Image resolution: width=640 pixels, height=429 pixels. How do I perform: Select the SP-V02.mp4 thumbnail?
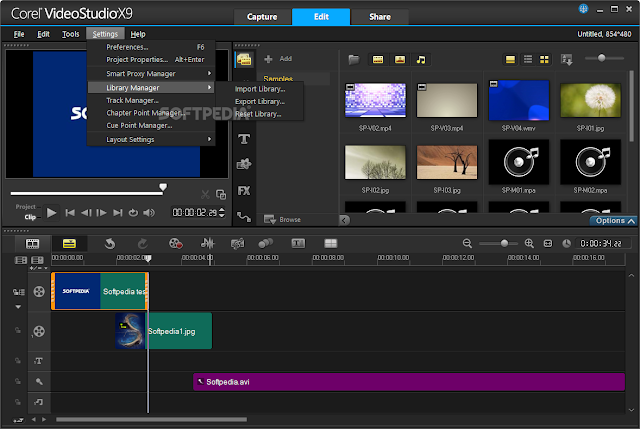pos(375,101)
